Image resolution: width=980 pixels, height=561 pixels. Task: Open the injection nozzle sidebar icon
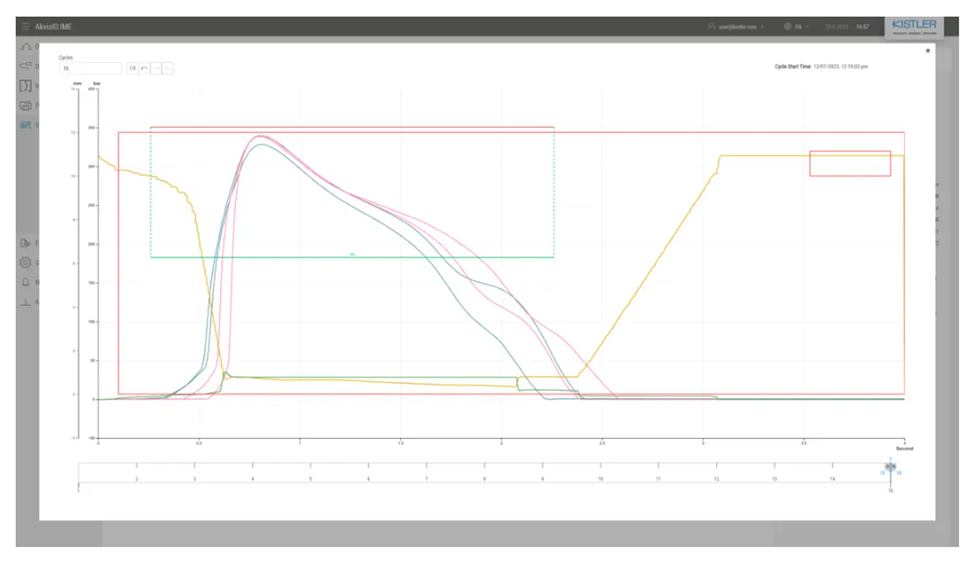pyautogui.click(x=26, y=66)
